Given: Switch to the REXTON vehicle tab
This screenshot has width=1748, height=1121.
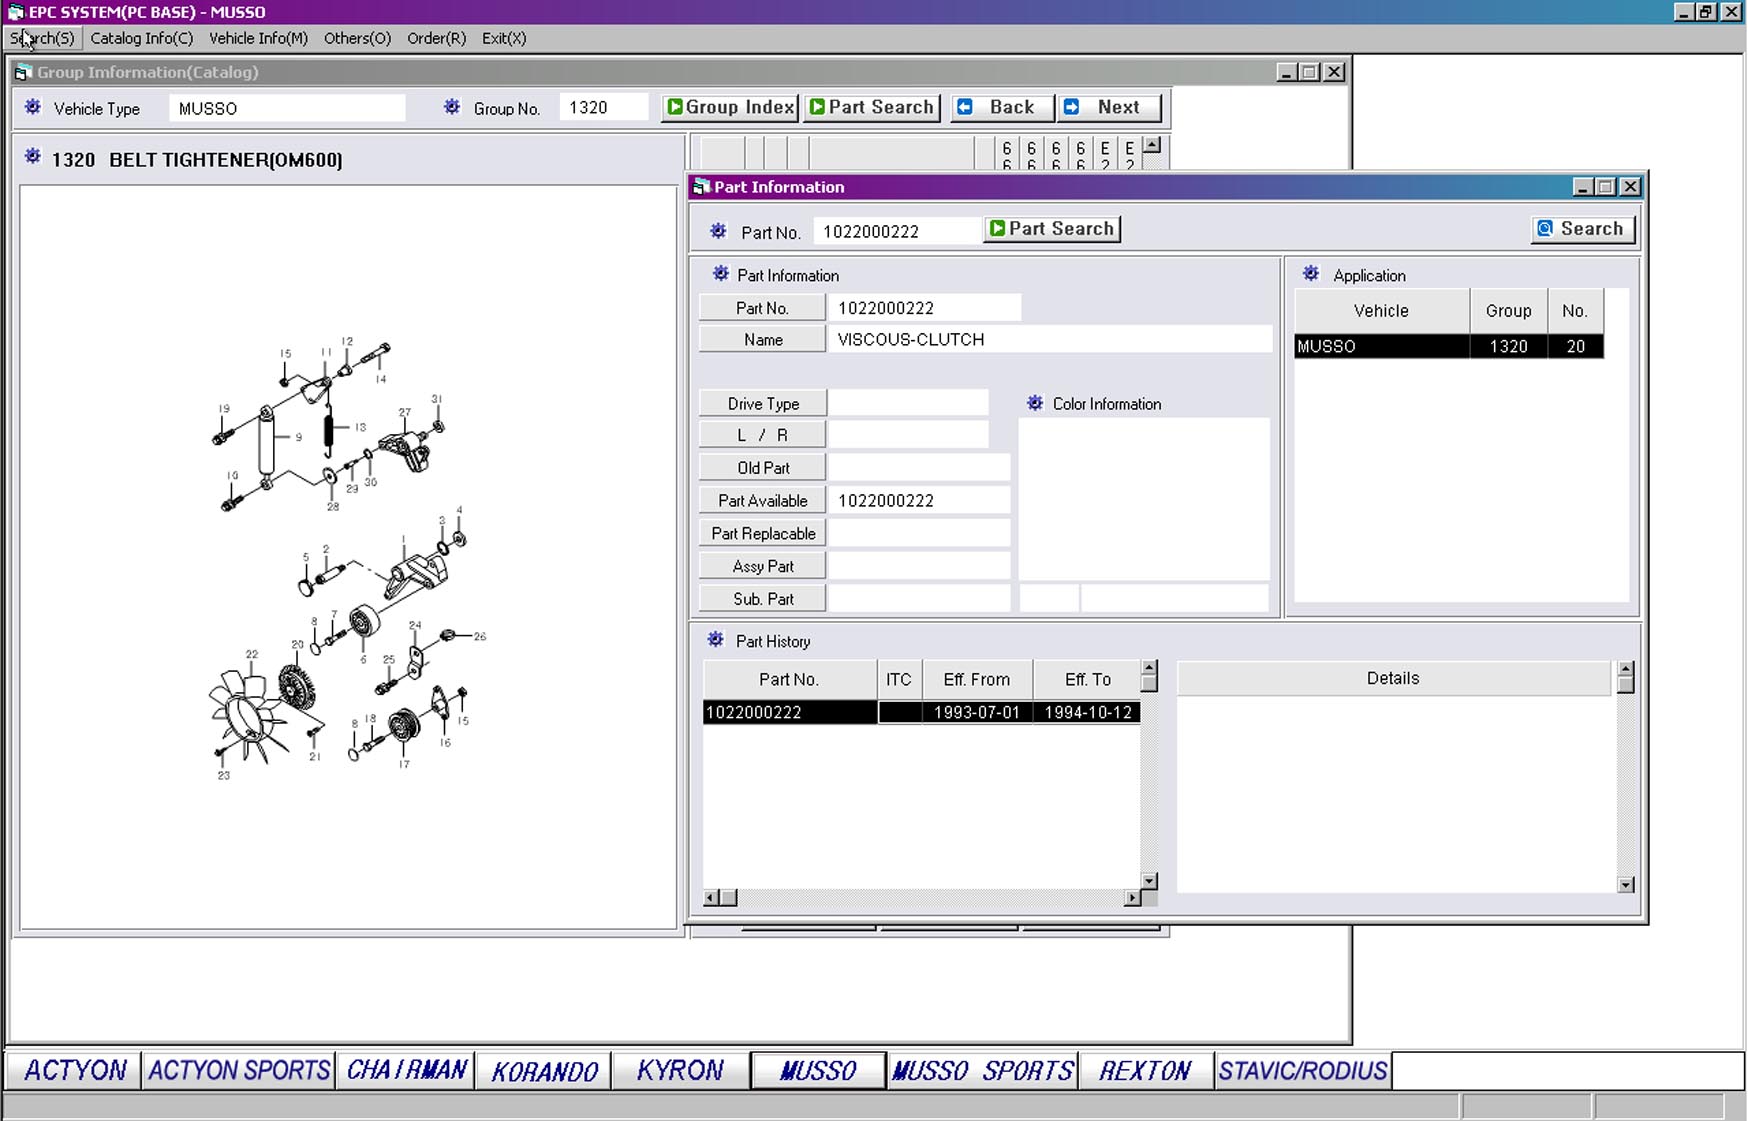Looking at the screenshot, I should pyautogui.click(x=1145, y=1071).
